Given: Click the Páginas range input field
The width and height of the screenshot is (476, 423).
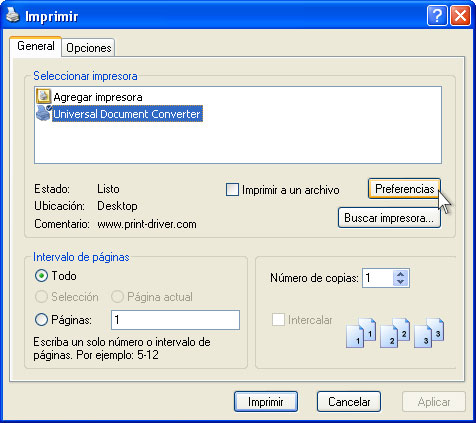Looking at the screenshot, I should coord(175,320).
